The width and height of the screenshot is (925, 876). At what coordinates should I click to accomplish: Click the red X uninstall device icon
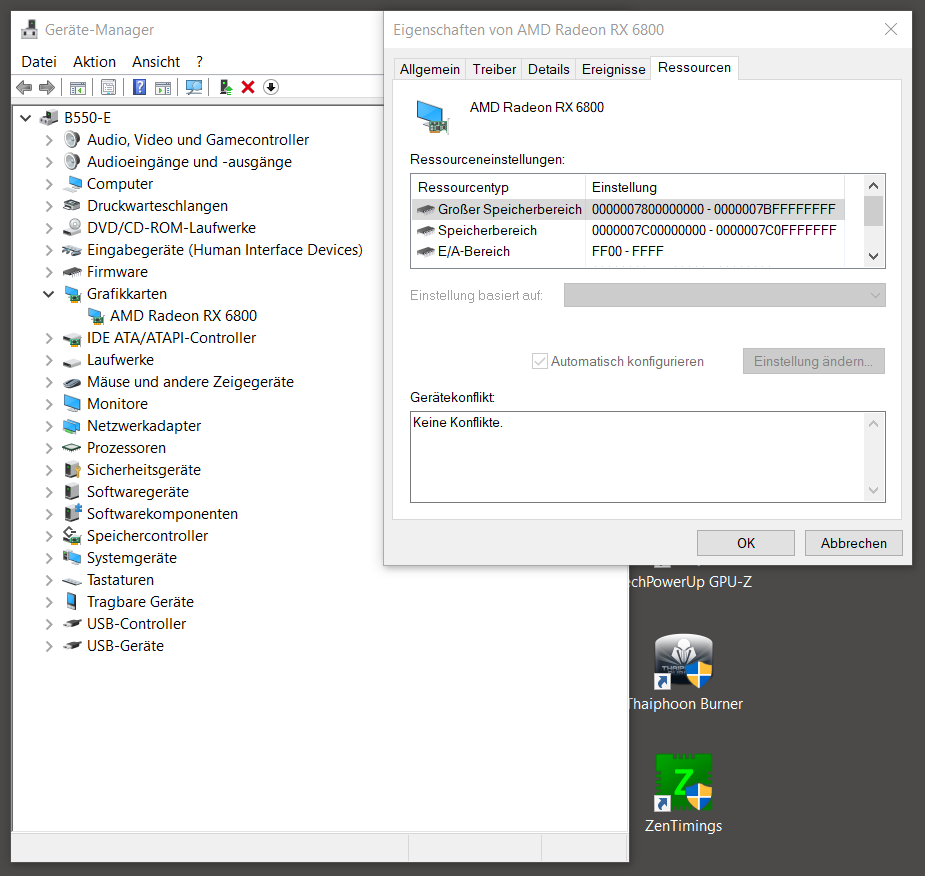click(x=248, y=87)
